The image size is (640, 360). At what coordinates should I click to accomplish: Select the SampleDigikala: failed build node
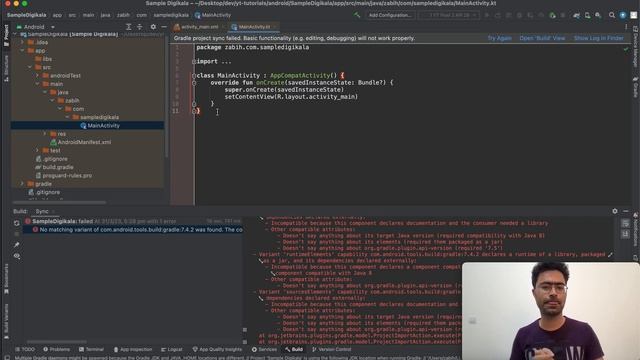[133, 221]
